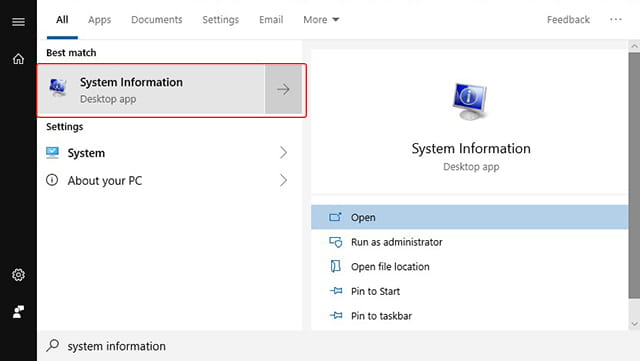Click the search box with 'system information'

pos(338,346)
